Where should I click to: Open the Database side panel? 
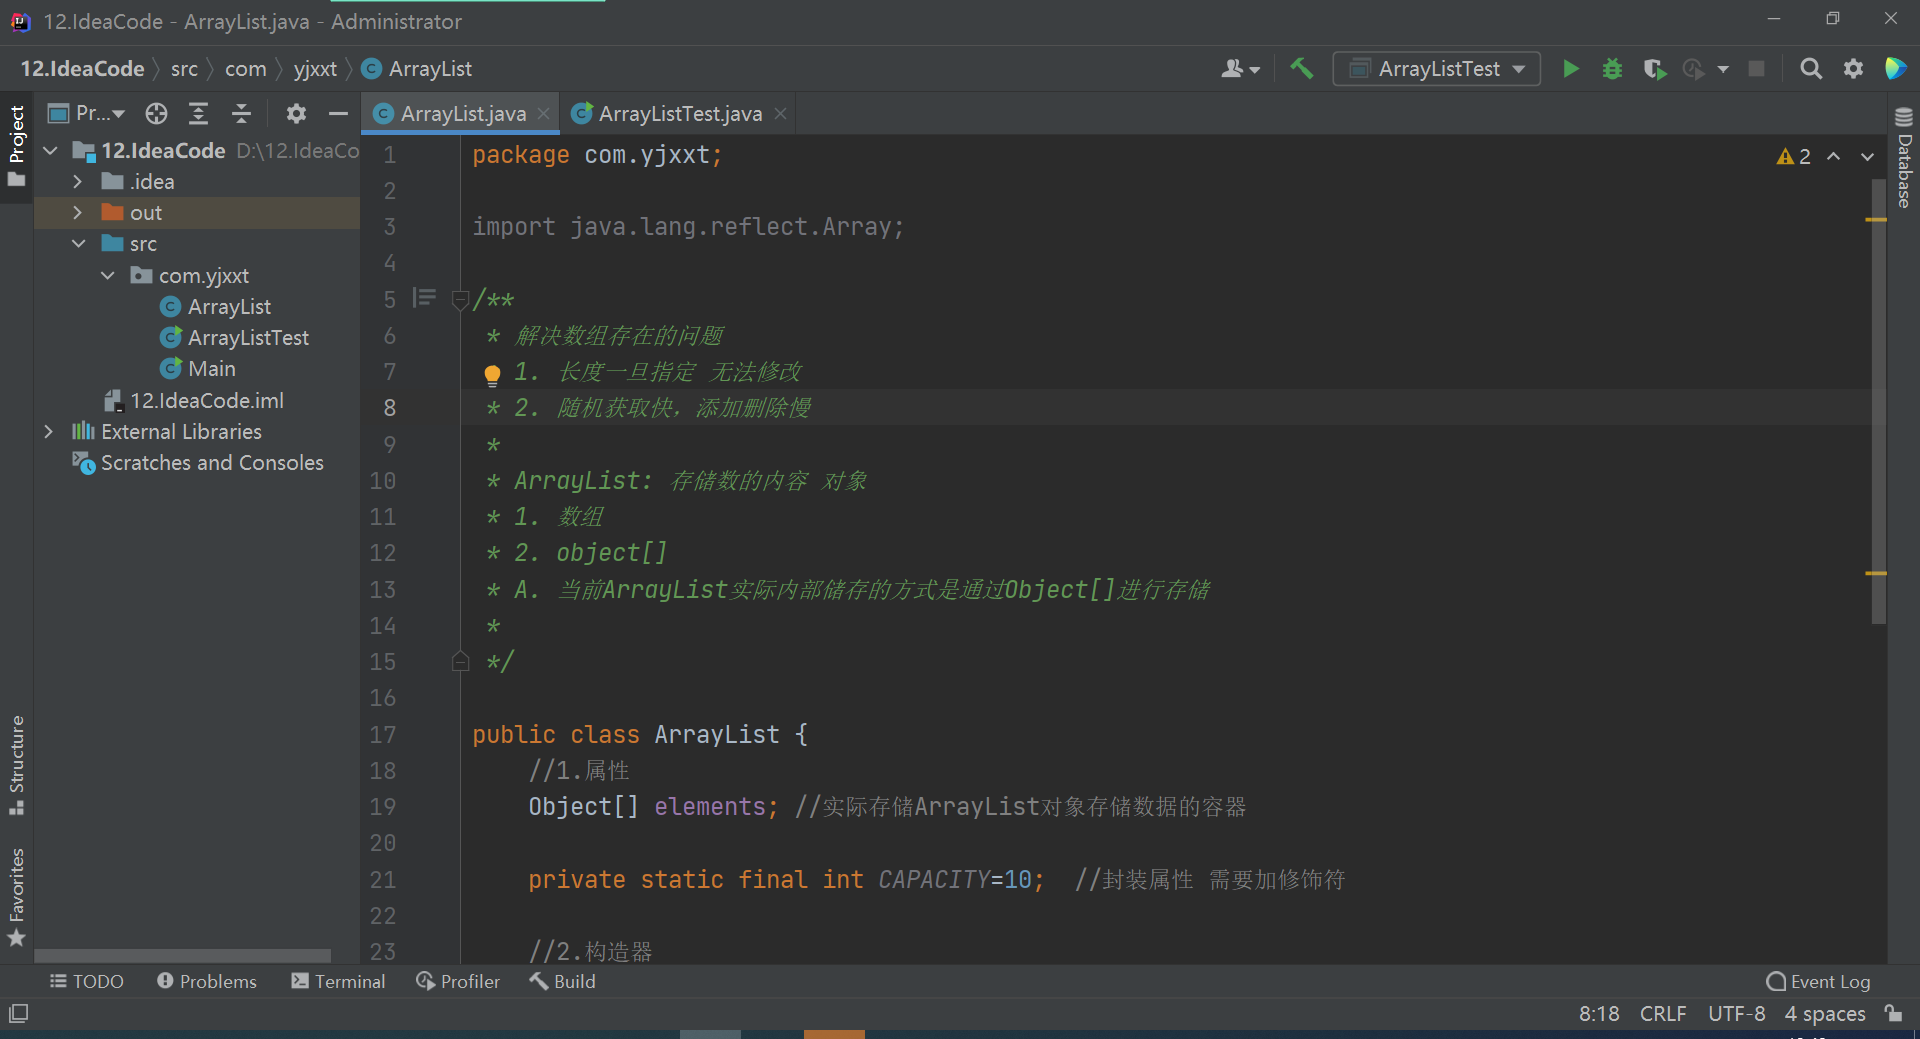[x=1904, y=157]
